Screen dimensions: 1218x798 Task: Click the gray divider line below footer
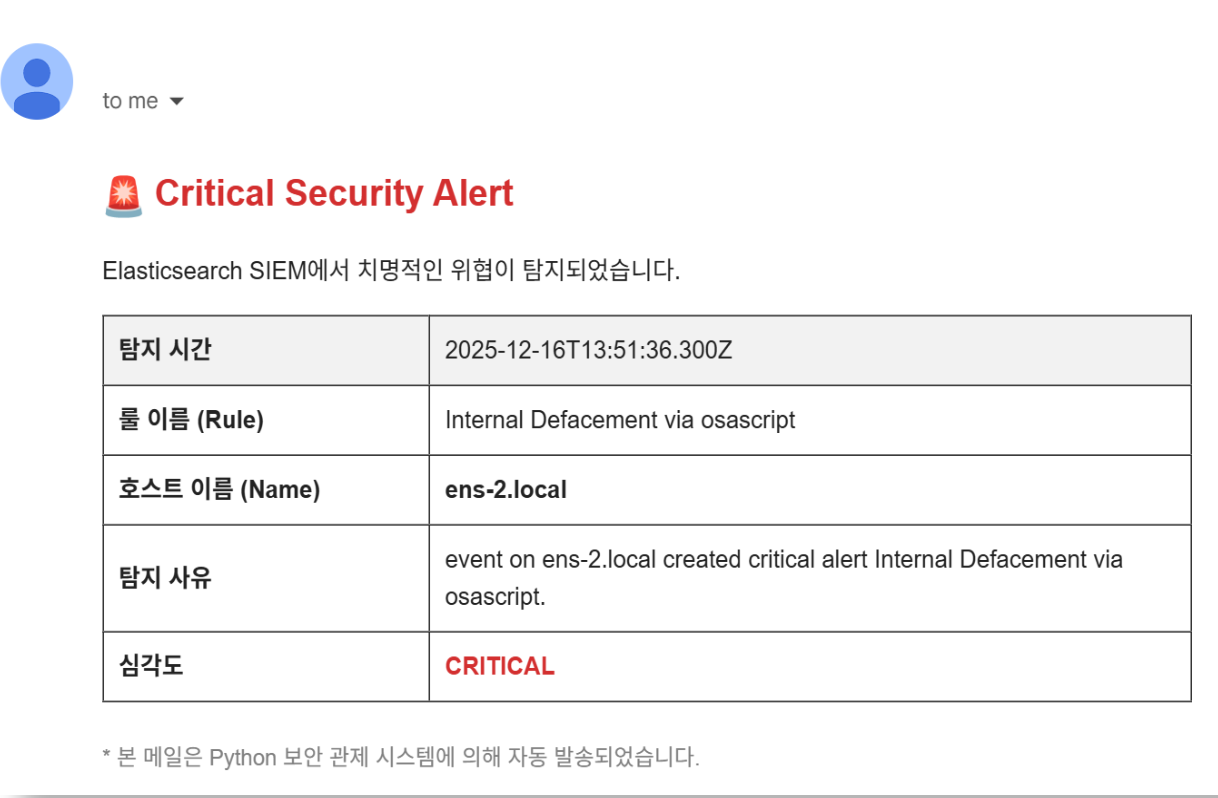tap(609, 795)
